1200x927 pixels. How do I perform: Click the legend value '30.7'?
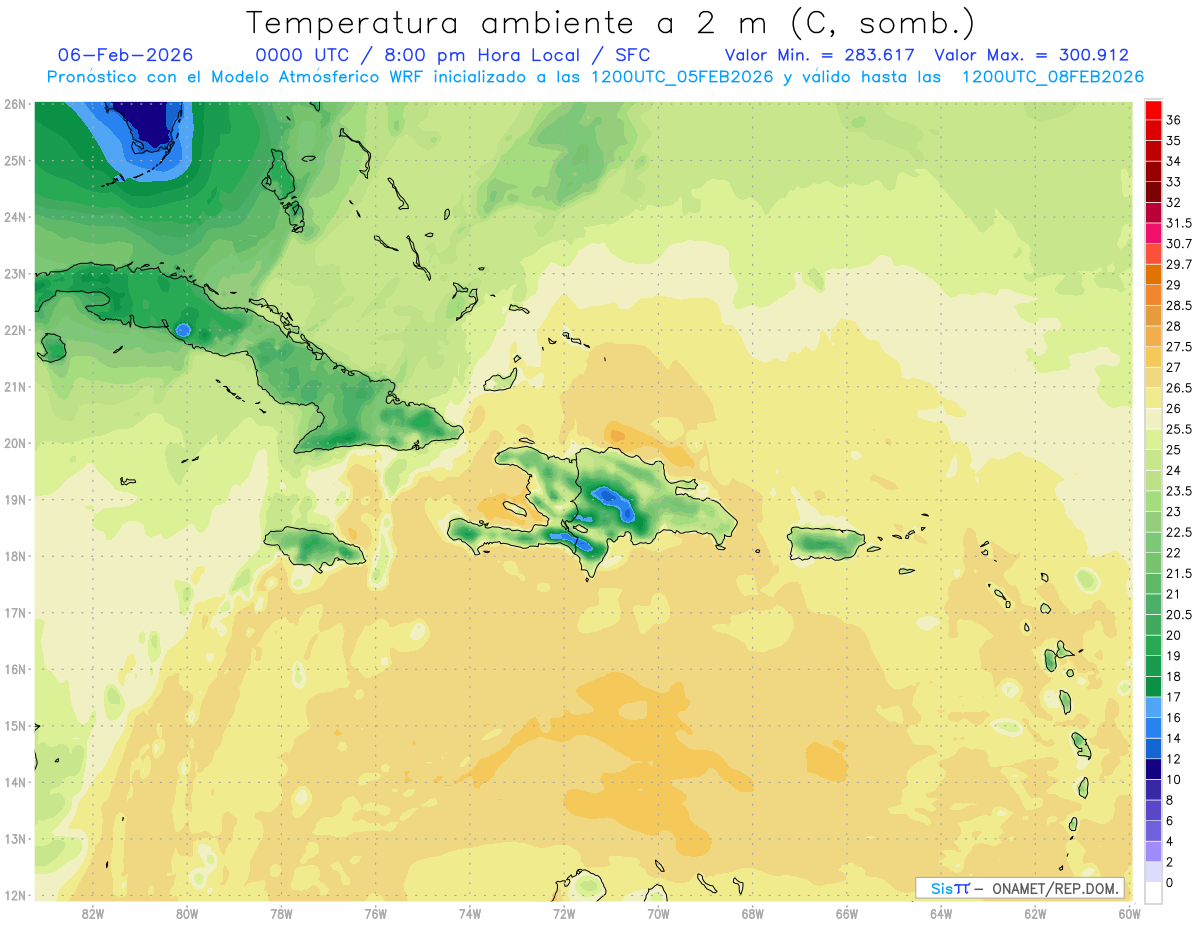tap(1179, 244)
